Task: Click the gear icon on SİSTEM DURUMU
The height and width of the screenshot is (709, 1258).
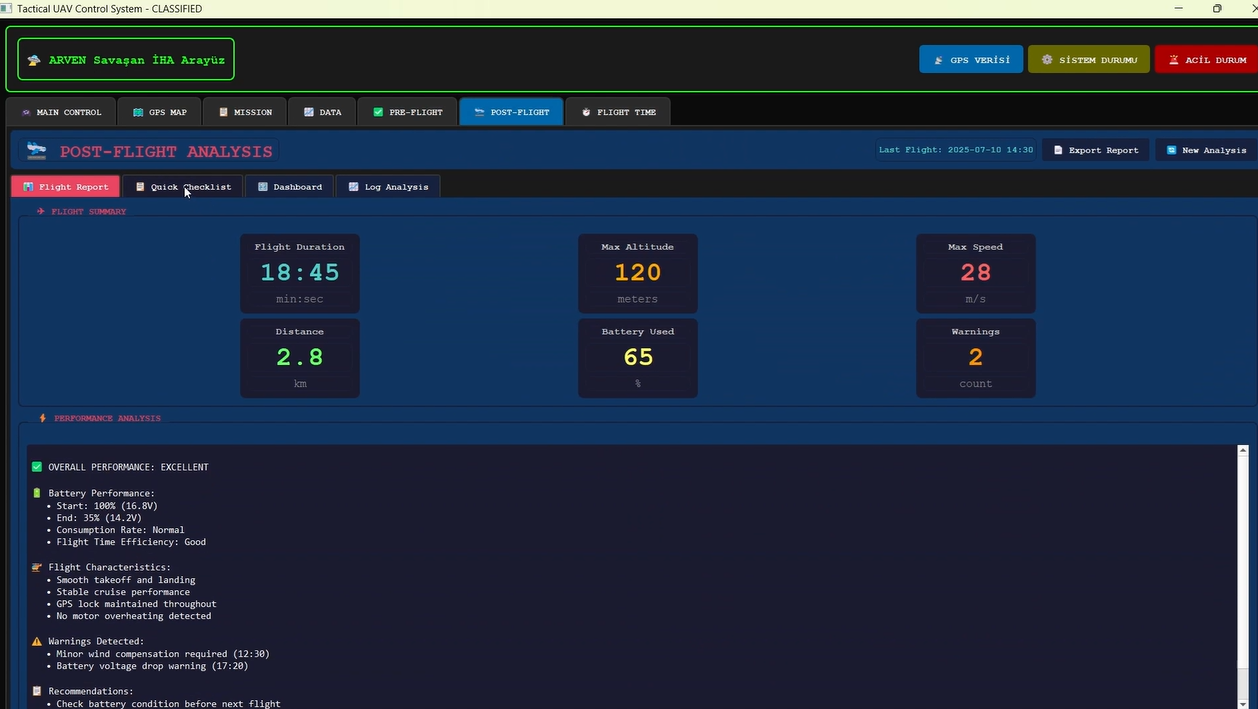Action: tap(1047, 60)
